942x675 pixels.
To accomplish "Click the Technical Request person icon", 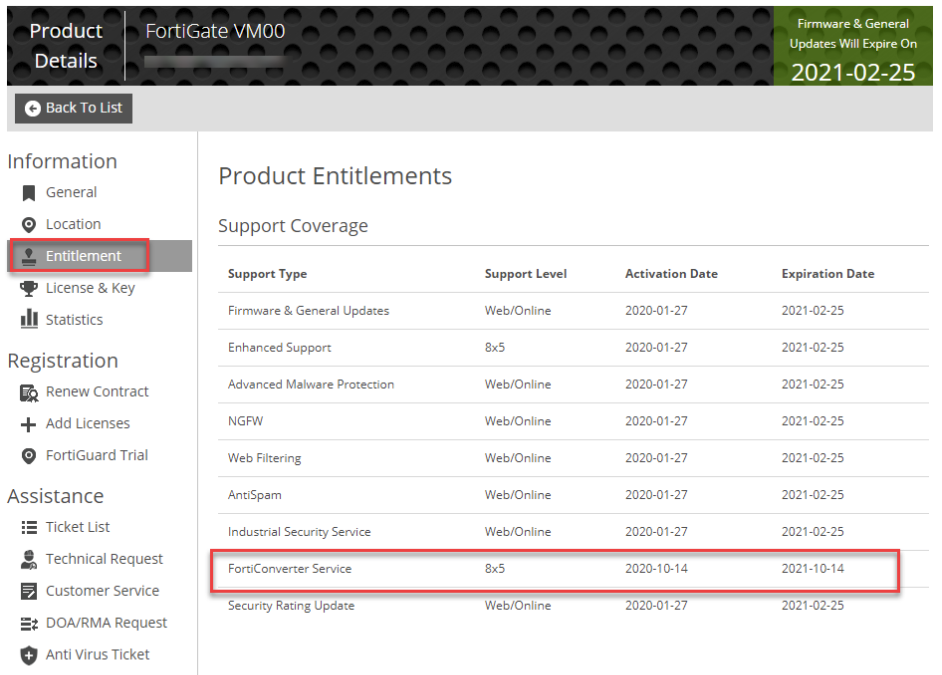I will click(x=28, y=560).
